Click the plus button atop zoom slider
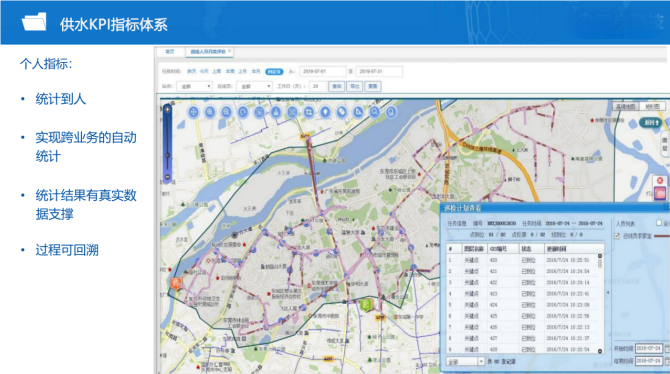Image resolution: width=670 pixels, height=374 pixels. coord(168,110)
